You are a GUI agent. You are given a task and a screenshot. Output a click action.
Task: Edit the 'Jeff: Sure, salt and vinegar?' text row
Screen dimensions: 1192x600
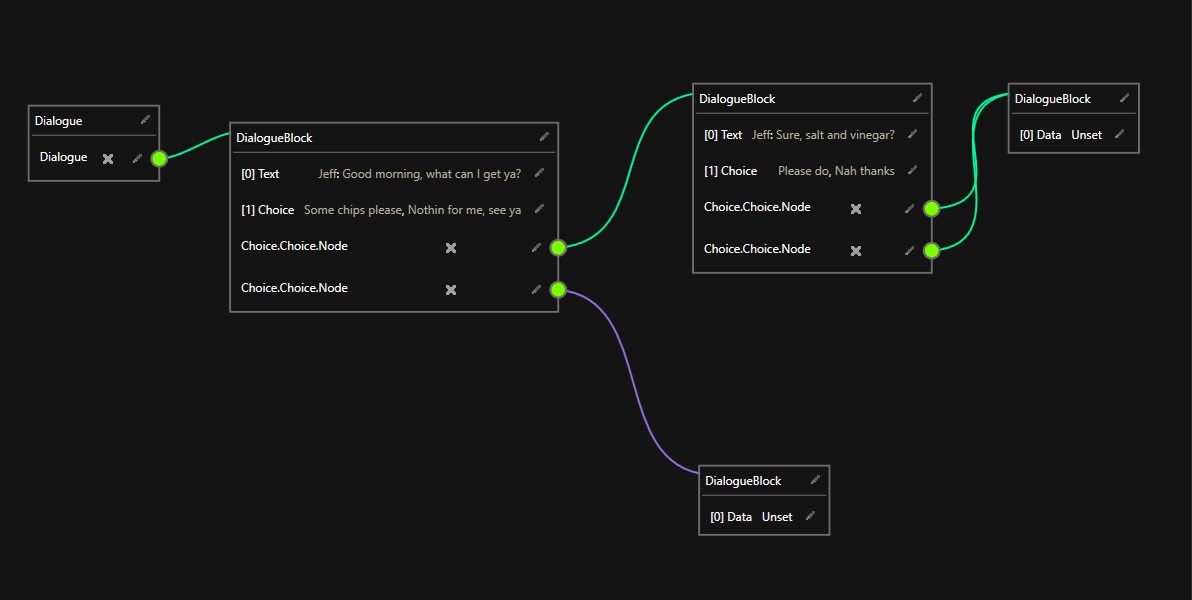(912, 134)
